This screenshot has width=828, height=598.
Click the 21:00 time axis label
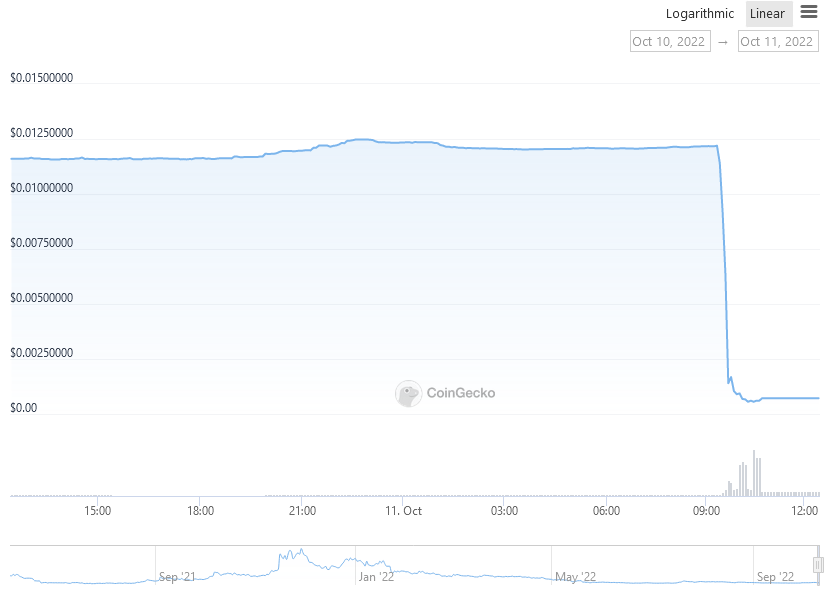pyautogui.click(x=303, y=511)
